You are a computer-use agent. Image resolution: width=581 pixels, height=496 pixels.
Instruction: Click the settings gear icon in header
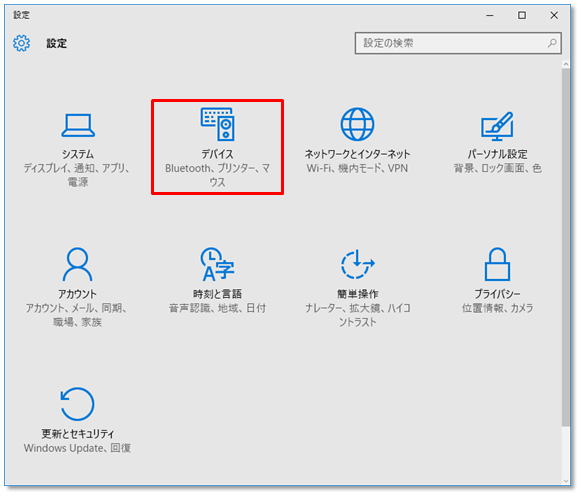click(21, 43)
